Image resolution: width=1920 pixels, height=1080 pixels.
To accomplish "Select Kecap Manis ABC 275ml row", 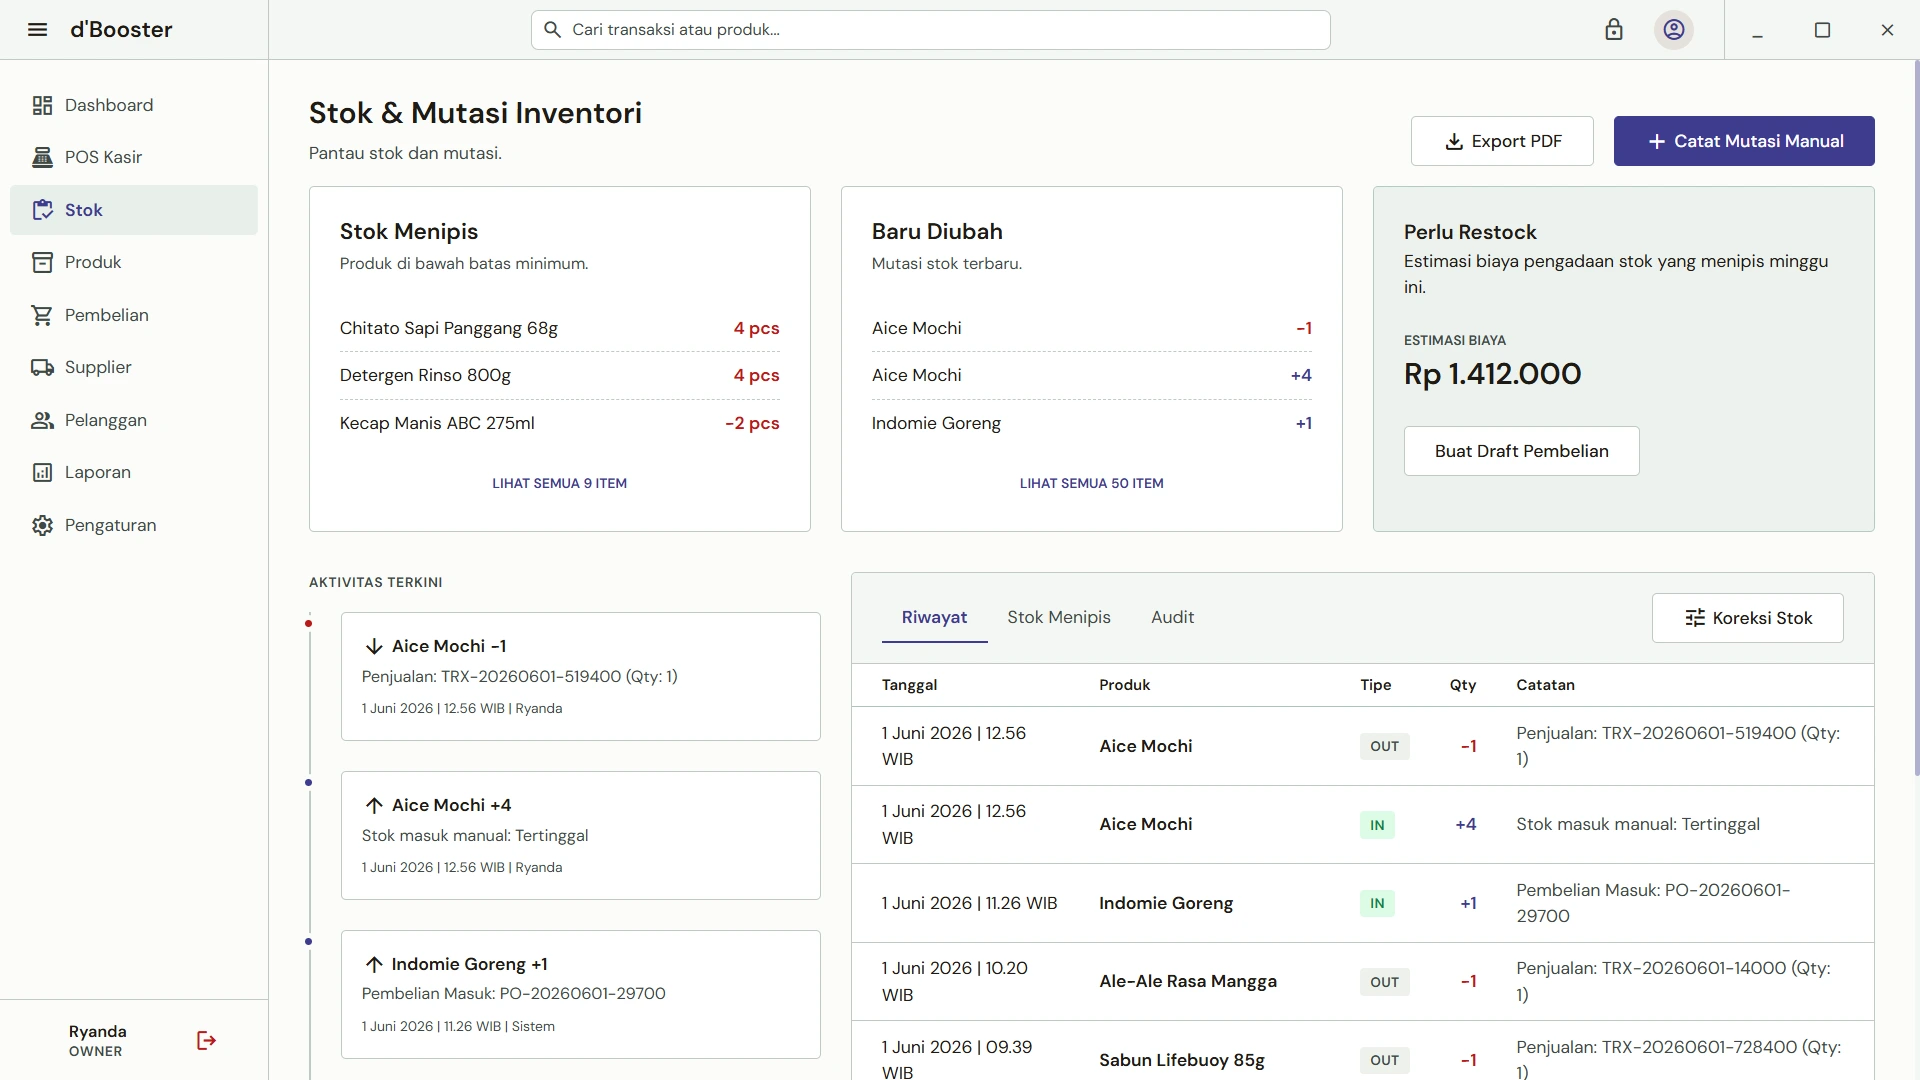I will 559,423.
